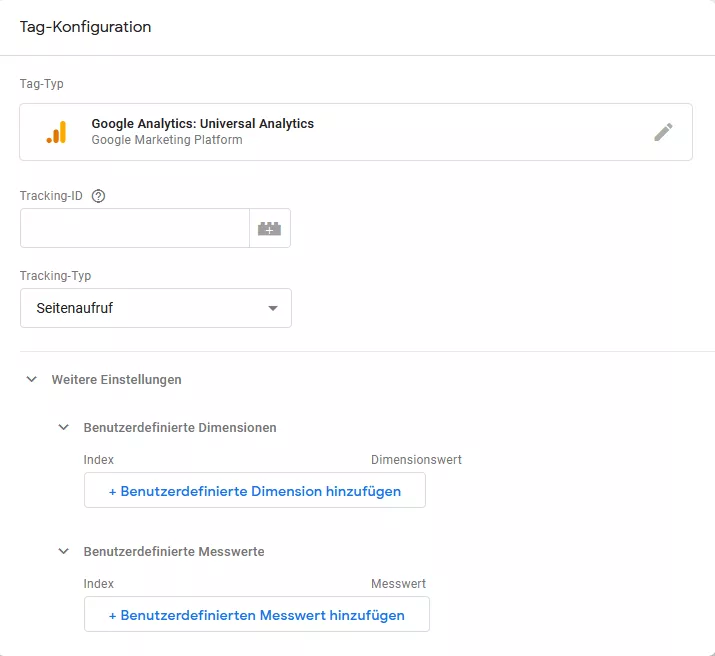Collapse Benutzerdefinierte Messwerte section chevron
The height and width of the screenshot is (656, 715).
64,551
